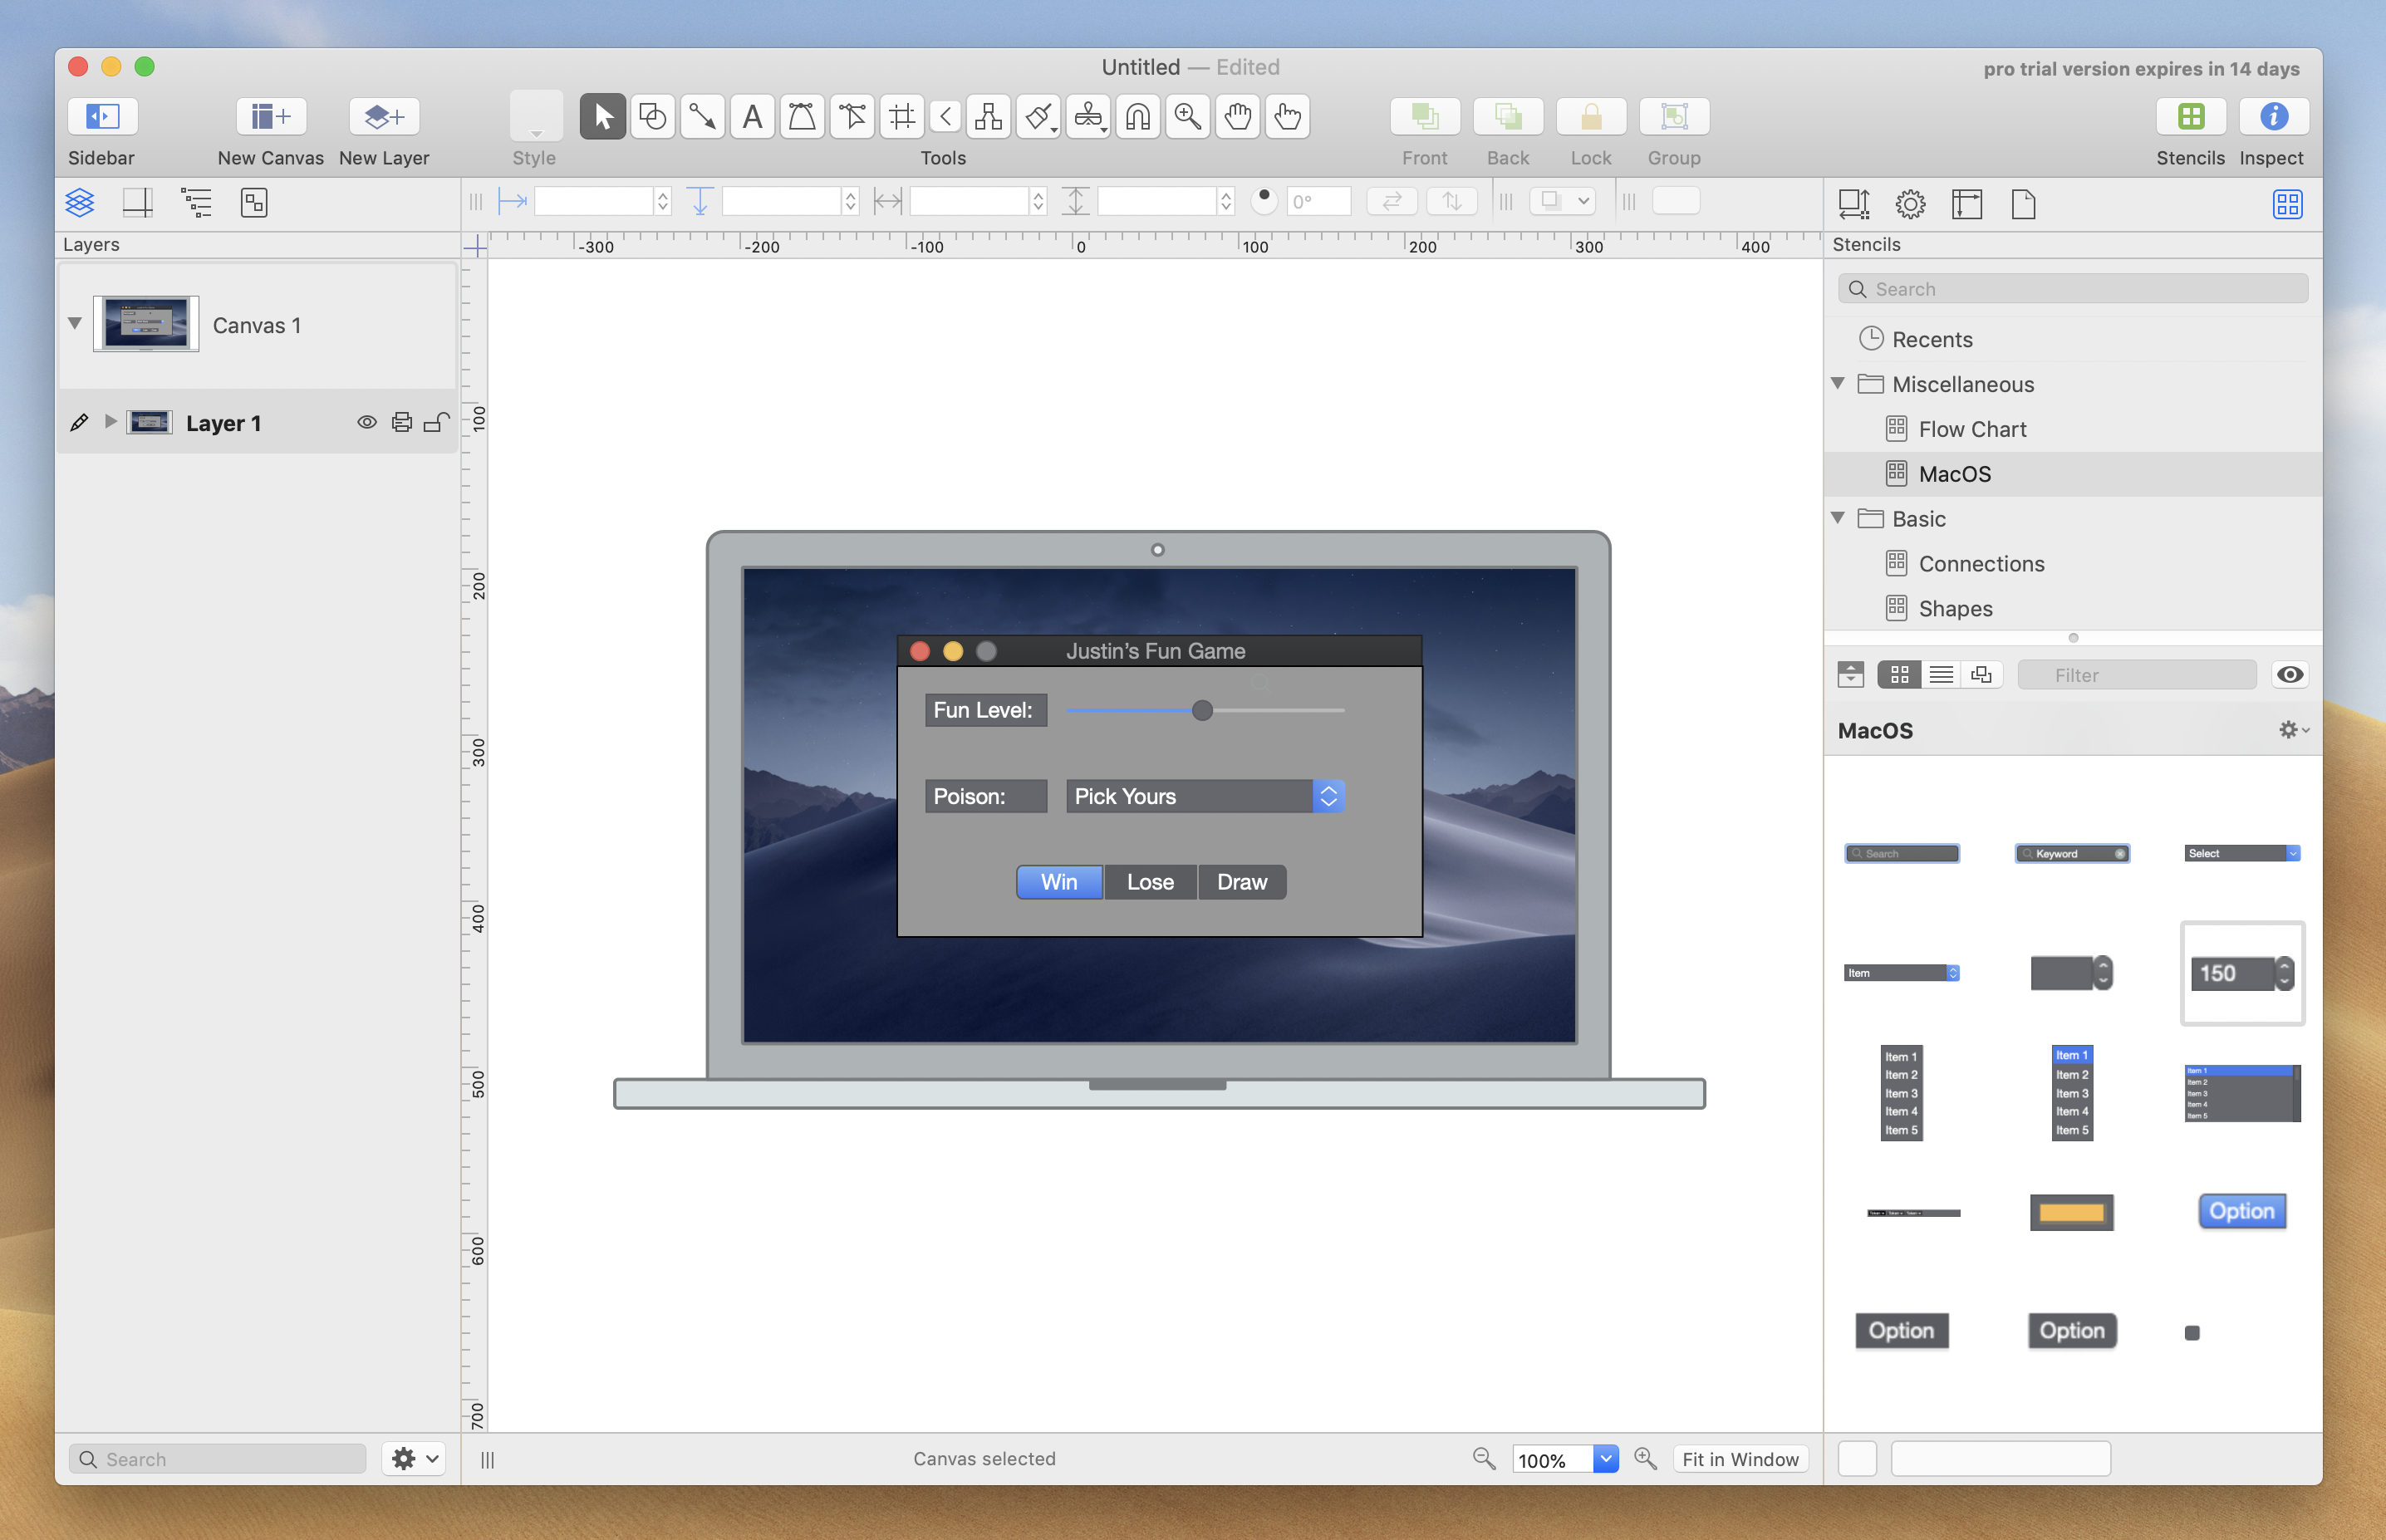This screenshot has height=1540, width=2386.
Task: Toggle Layer 1 visibility
Action: click(x=367, y=420)
